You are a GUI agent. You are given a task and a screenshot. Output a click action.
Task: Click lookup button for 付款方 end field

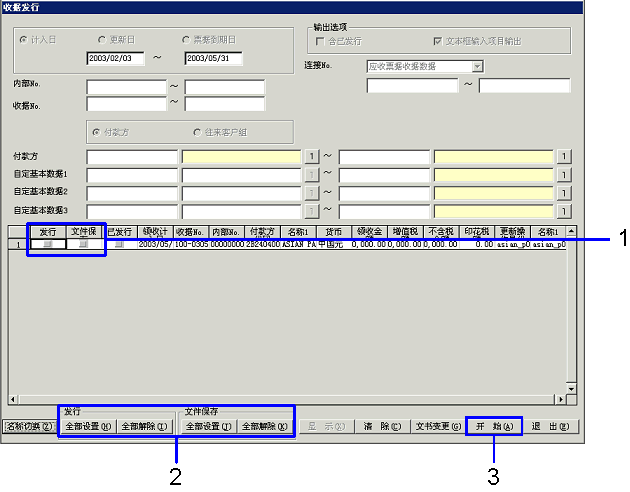[563, 157]
